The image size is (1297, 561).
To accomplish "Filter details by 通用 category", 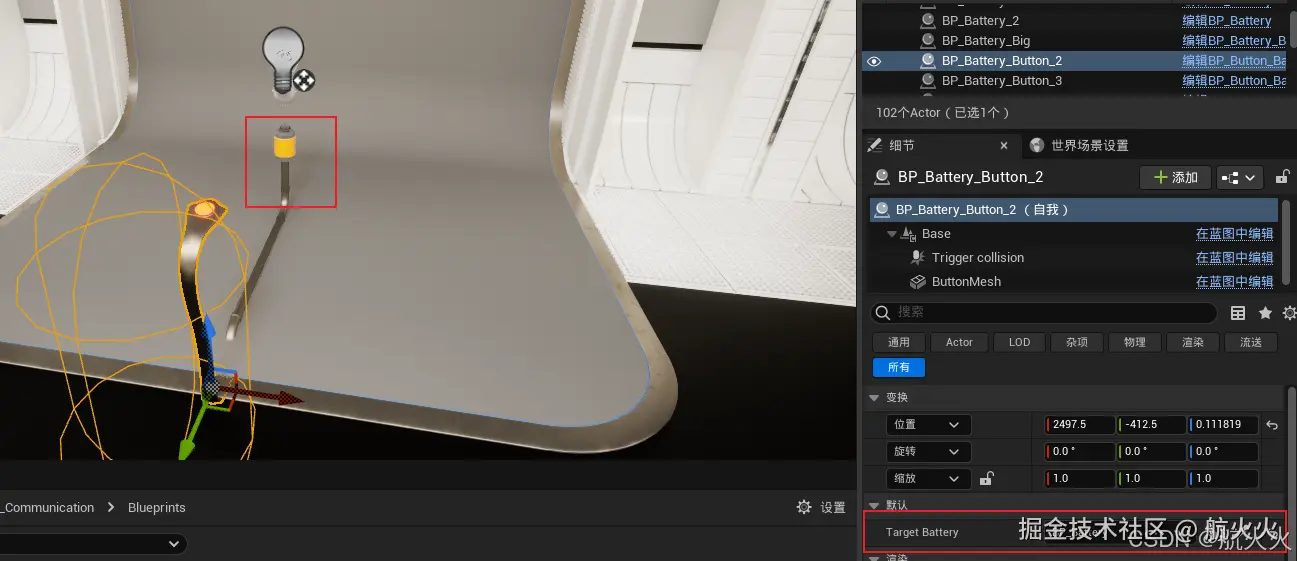I will coord(899,342).
